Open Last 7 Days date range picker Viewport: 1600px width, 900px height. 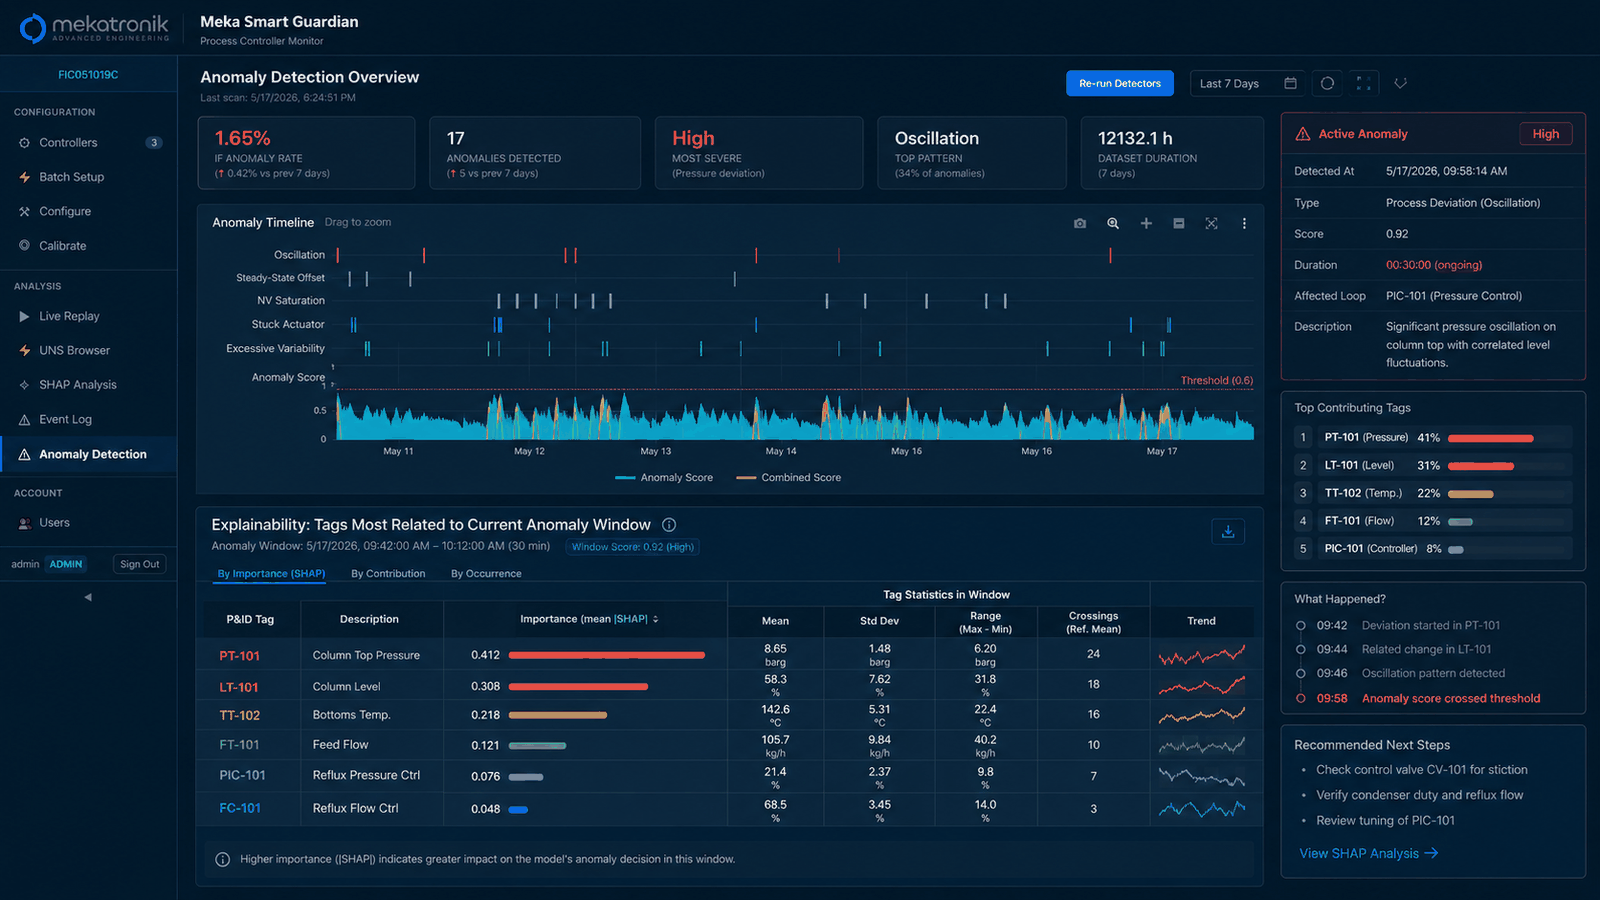pos(1247,83)
